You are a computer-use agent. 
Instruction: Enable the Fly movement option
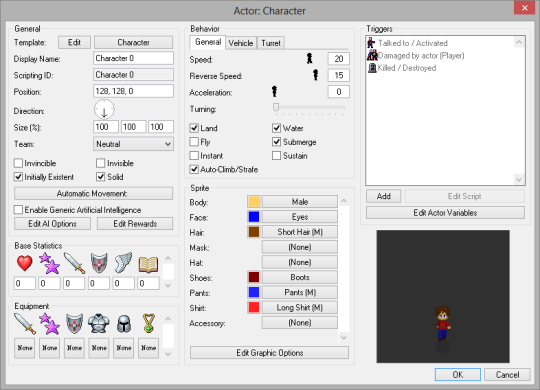[x=194, y=142]
